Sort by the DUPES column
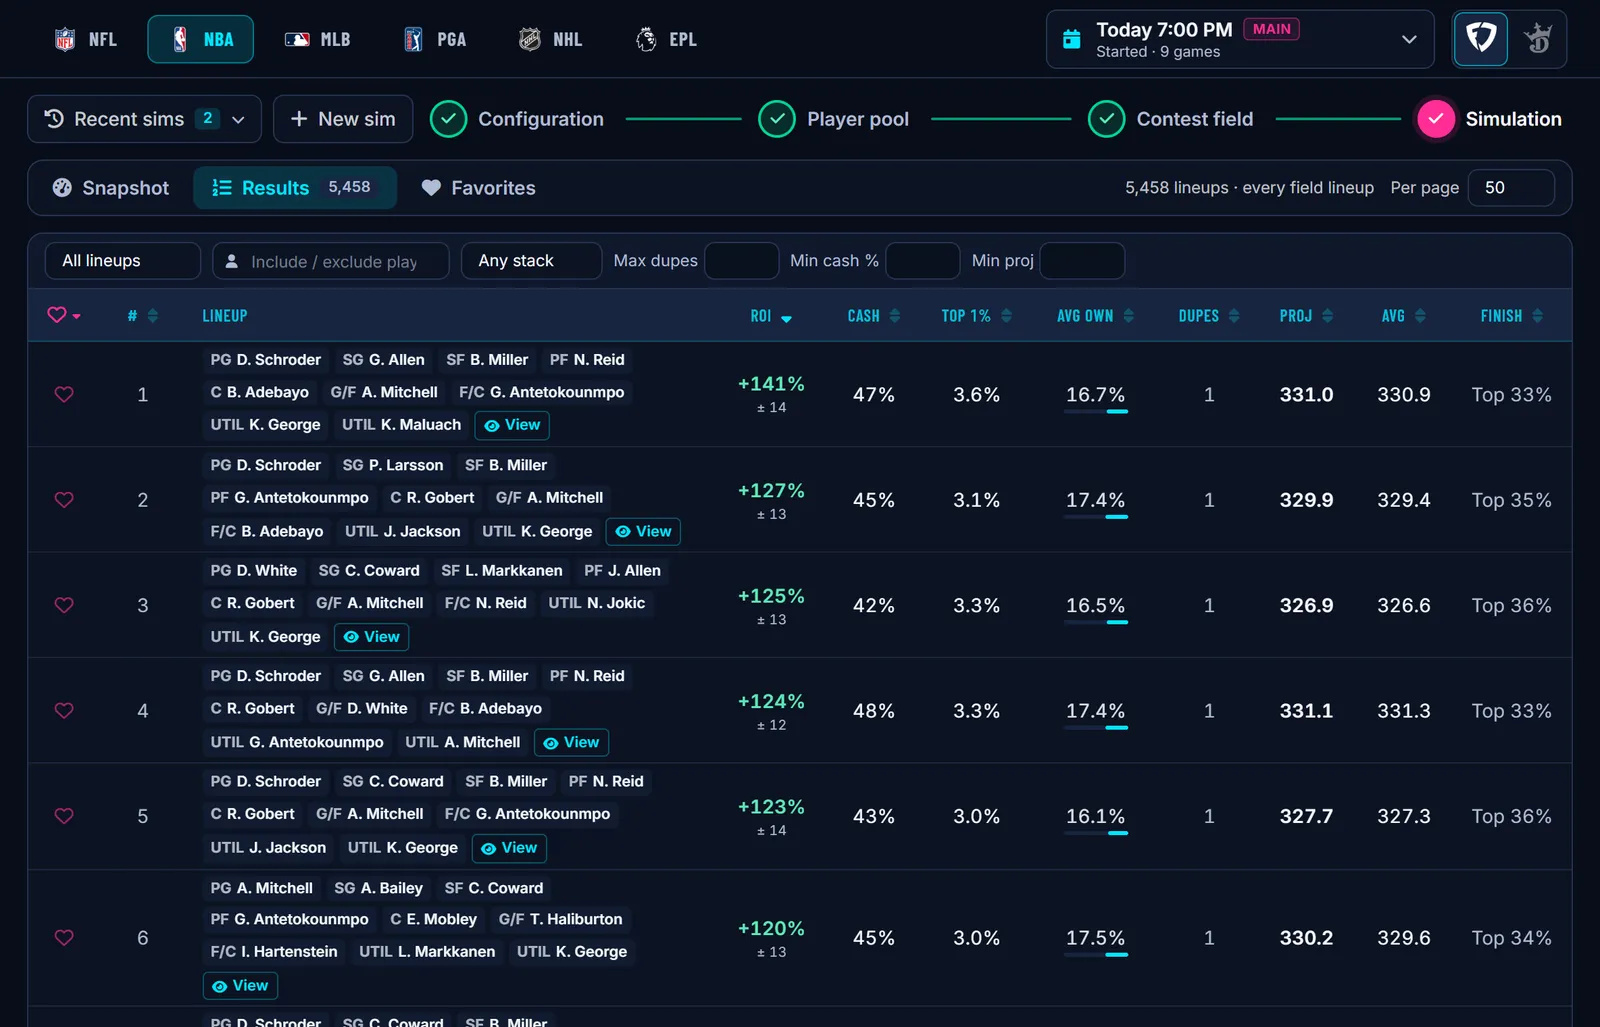 (x=1209, y=316)
